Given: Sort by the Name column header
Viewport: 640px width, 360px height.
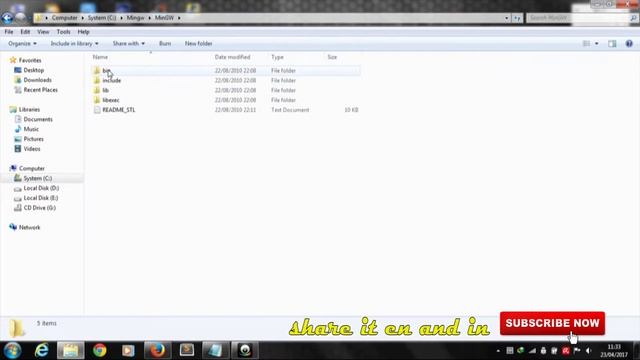Looking at the screenshot, I should (x=100, y=57).
